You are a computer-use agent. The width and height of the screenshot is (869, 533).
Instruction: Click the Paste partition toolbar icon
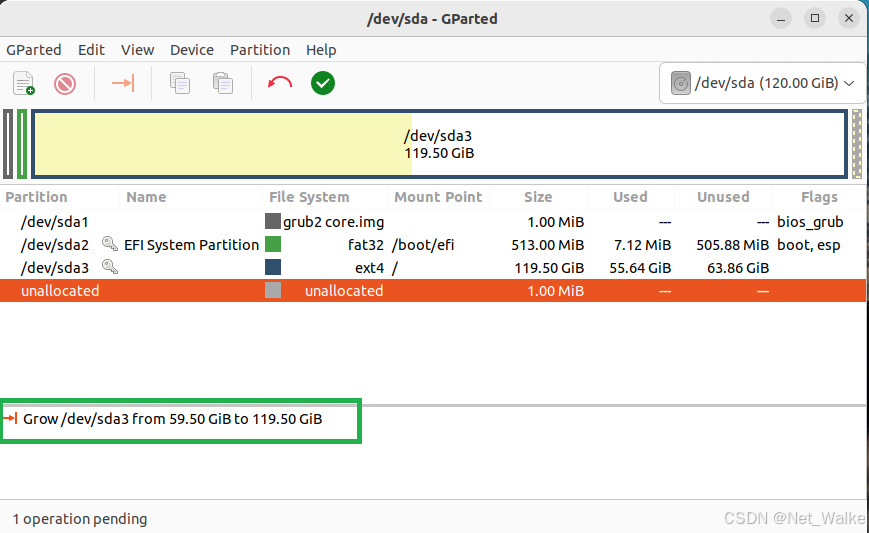(x=223, y=83)
